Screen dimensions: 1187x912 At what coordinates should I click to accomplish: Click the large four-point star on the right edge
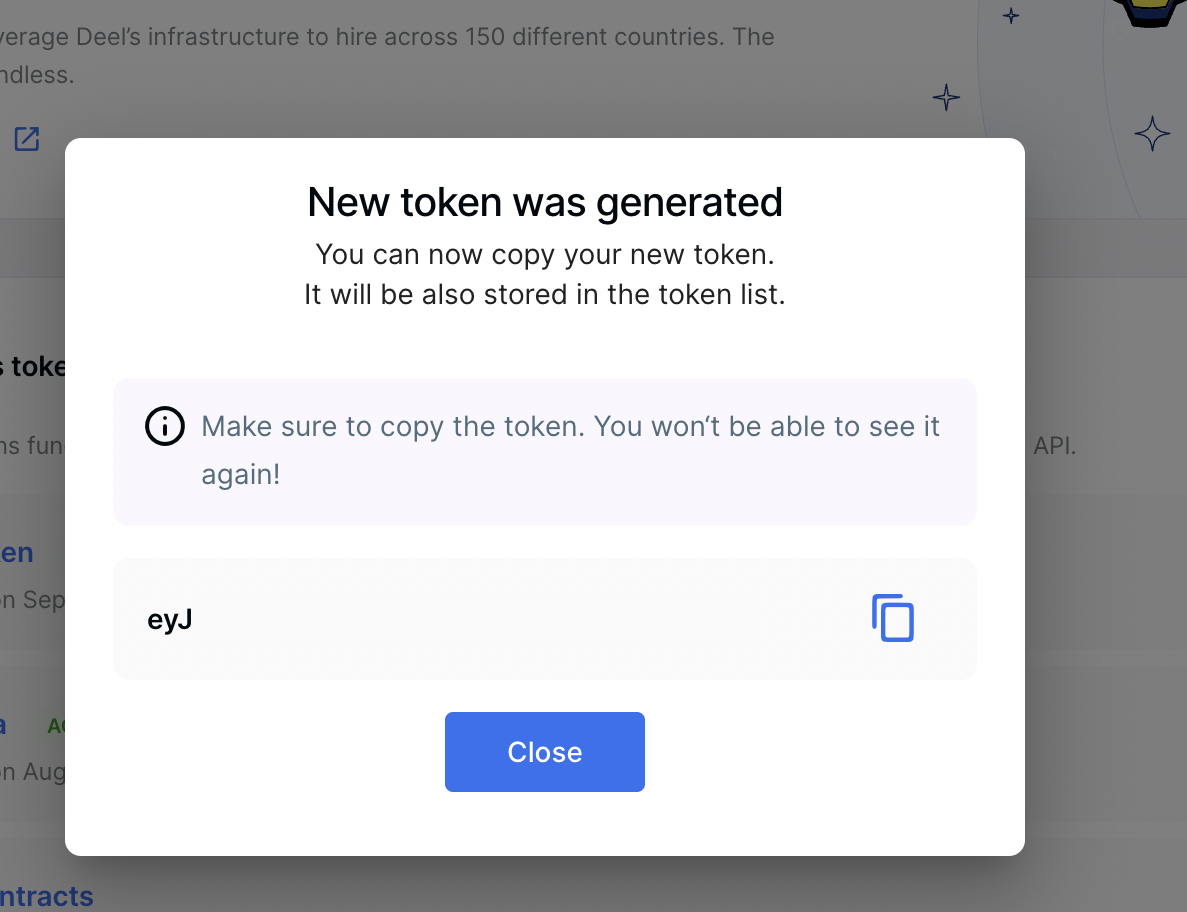tap(1152, 134)
